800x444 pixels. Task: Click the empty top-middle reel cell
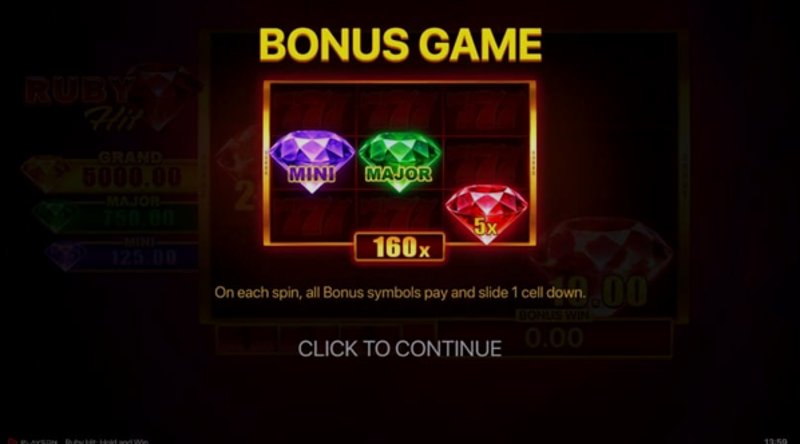pos(399,112)
